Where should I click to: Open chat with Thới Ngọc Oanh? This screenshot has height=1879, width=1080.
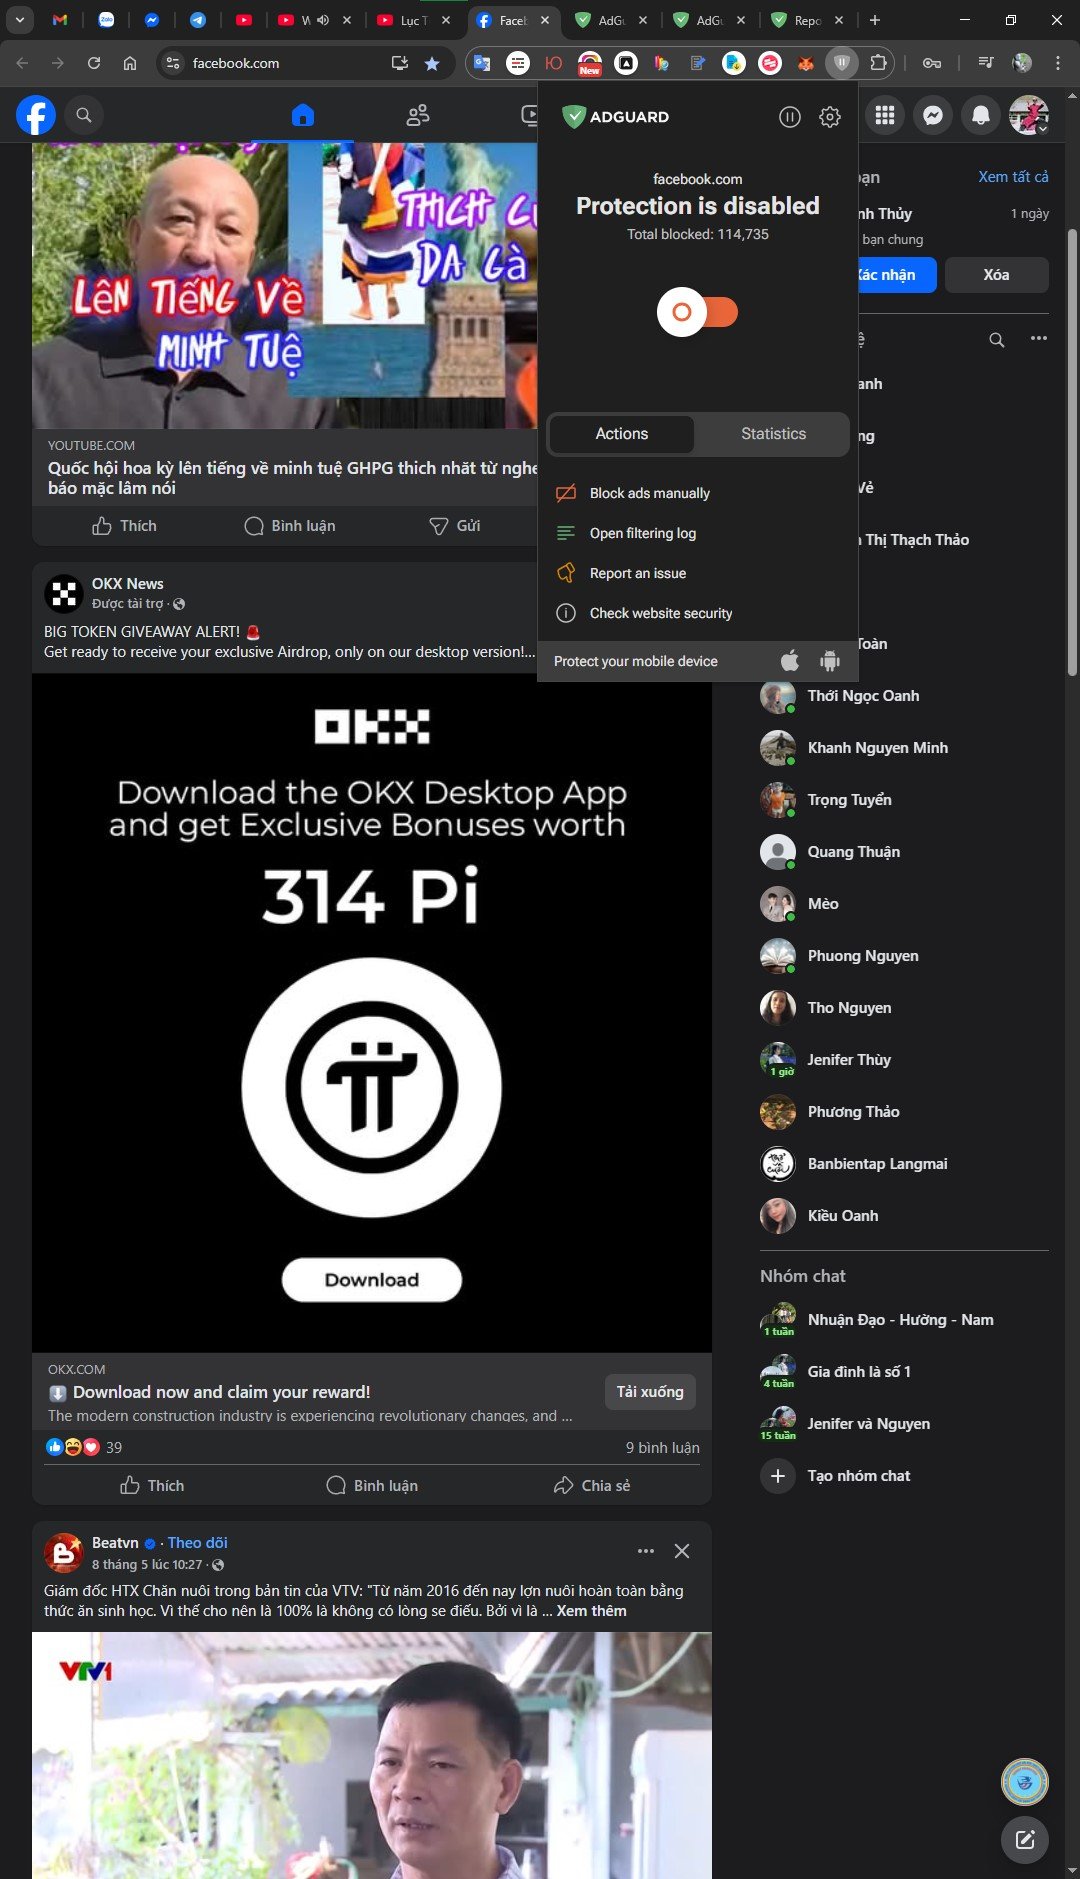[x=904, y=696]
